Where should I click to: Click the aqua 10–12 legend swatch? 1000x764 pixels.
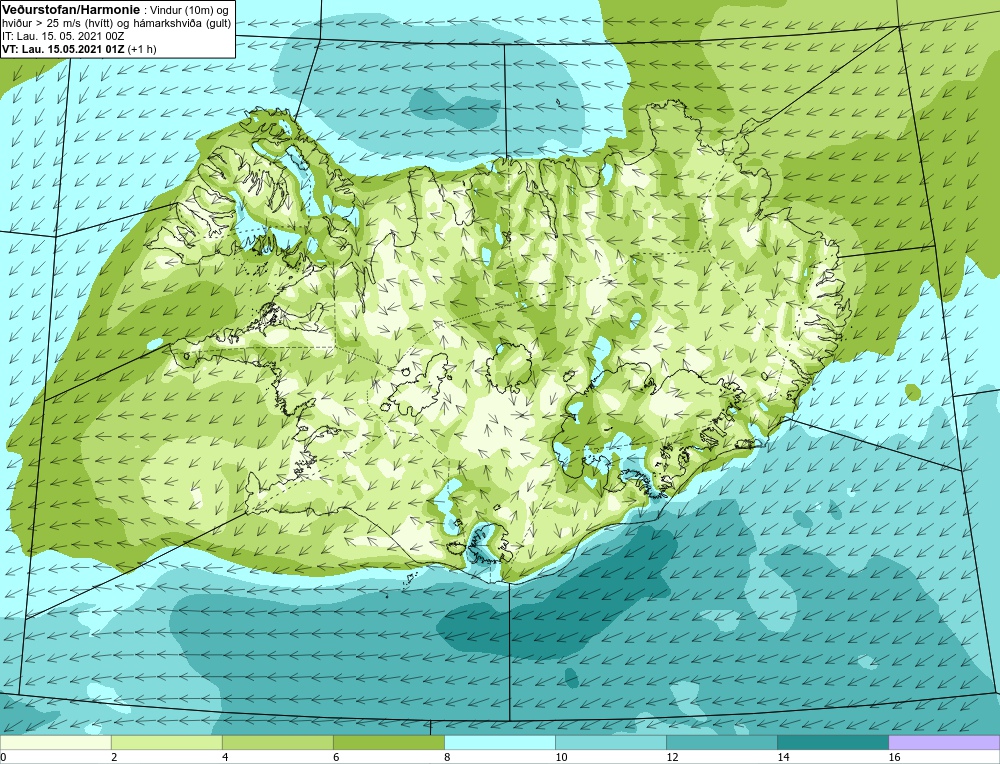click(610, 742)
